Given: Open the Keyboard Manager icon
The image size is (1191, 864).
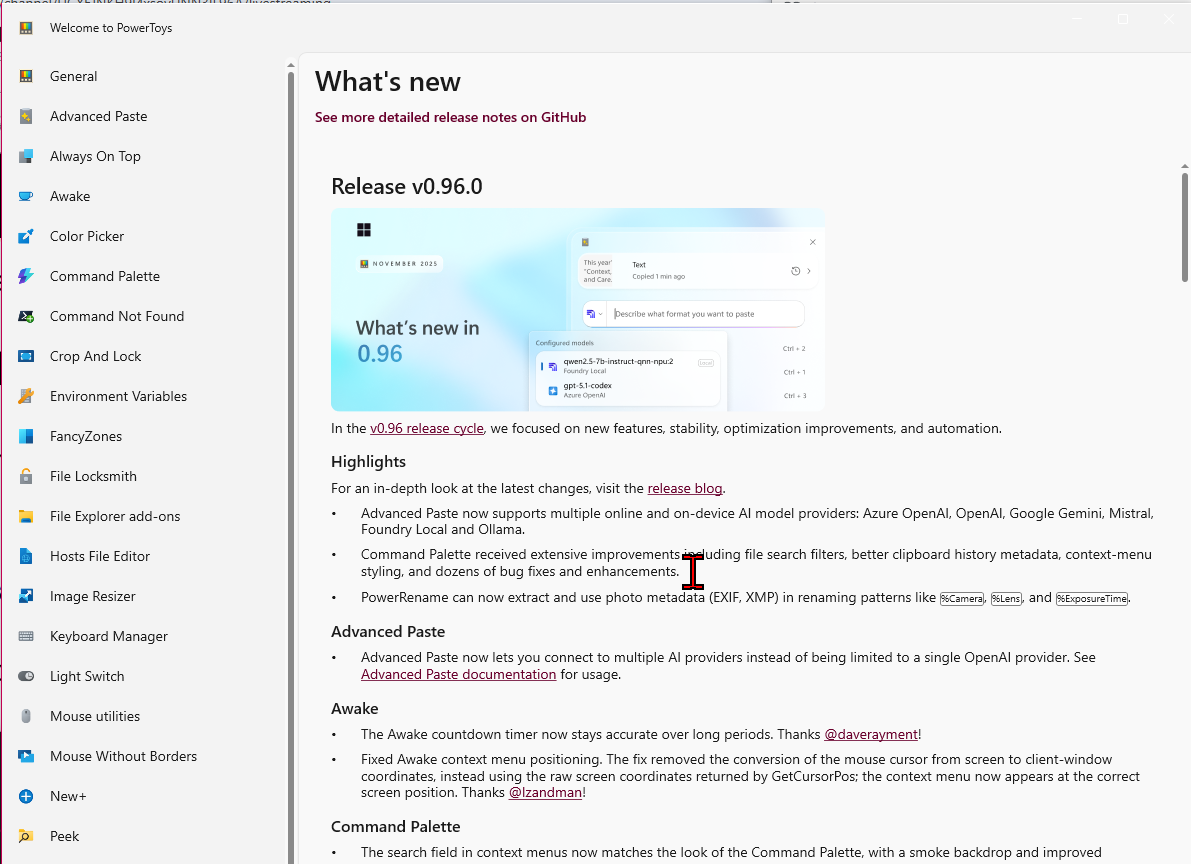Looking at the screenshot, I should [x=27, y=636].
